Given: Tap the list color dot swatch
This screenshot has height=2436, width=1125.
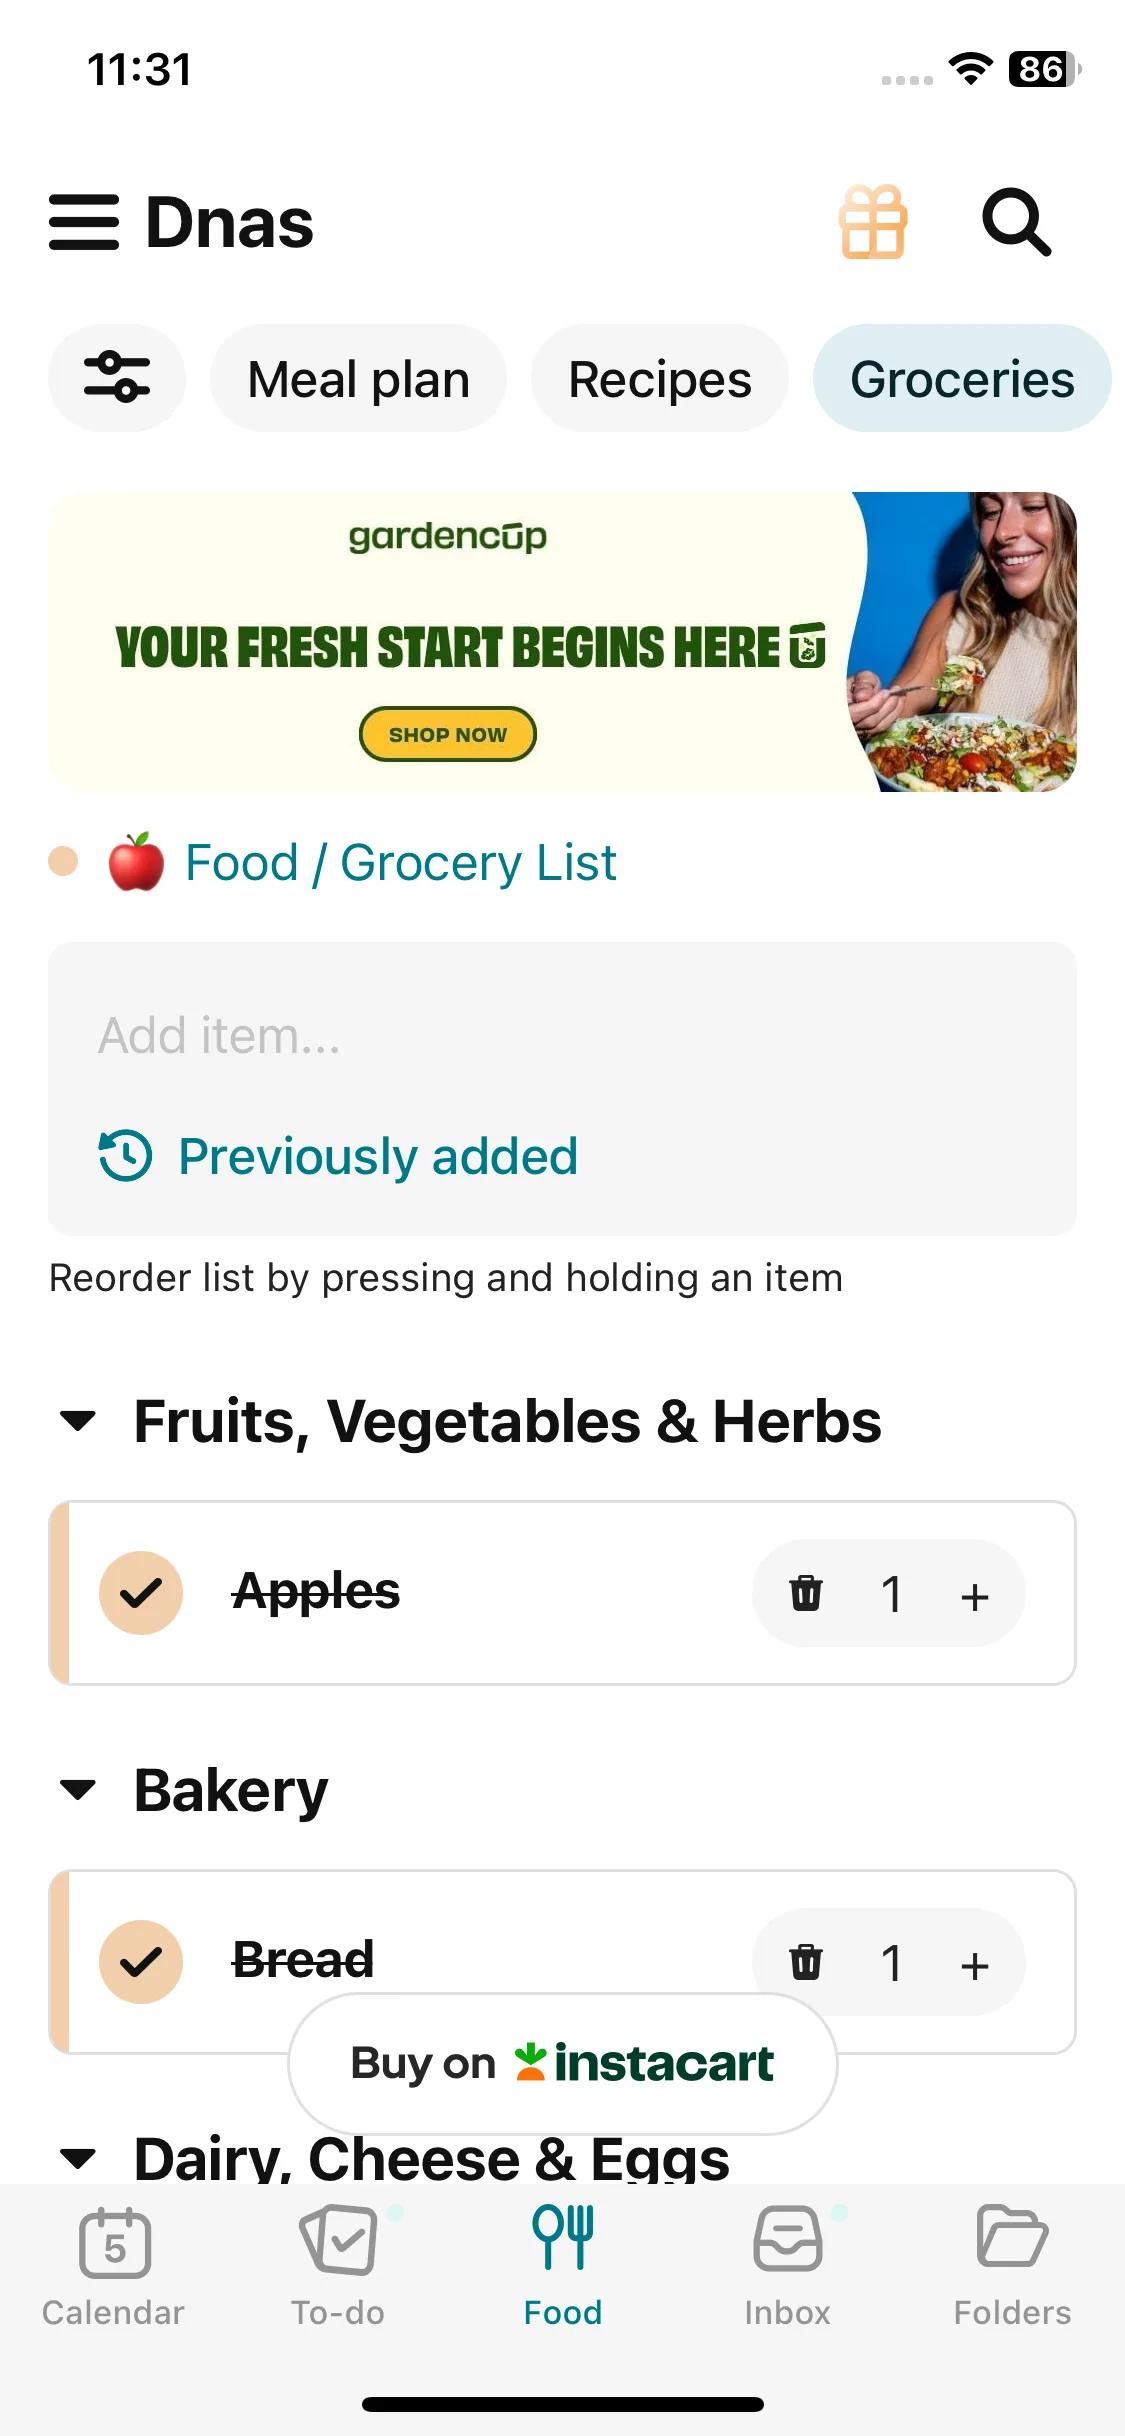Looking at the screenshot, I should [x=63, y=861].
